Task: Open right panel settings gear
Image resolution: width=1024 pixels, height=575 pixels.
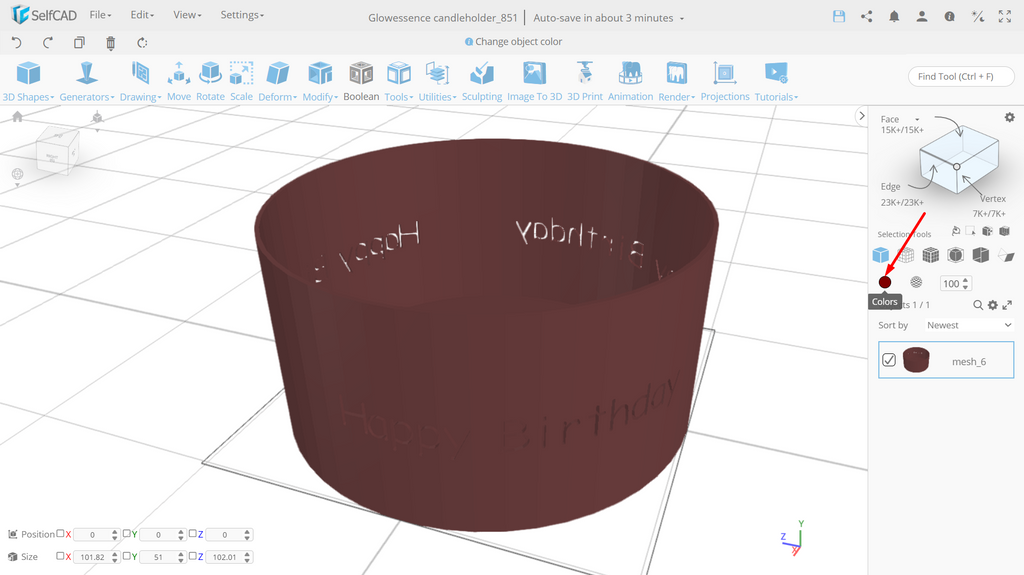Action: click(x=1010, y=118)
